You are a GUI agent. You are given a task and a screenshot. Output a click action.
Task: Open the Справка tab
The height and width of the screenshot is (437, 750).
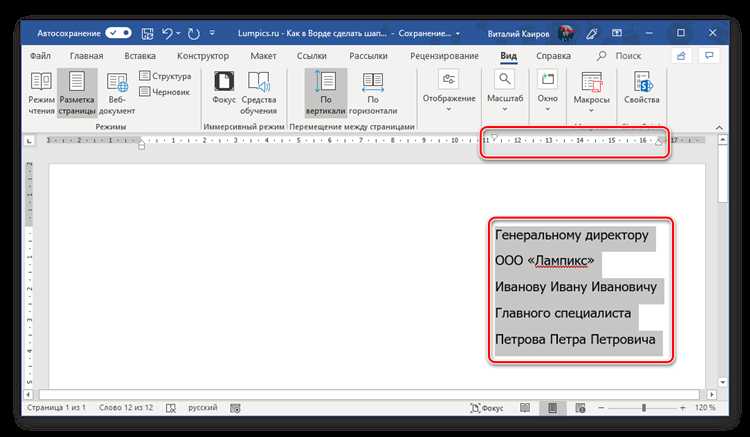(x=553, y=56)
